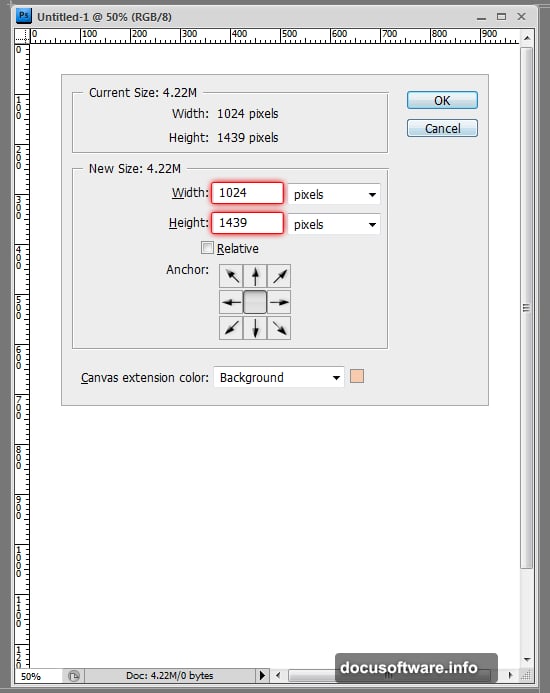Cancel the Canvas Size dialog
This screenshot has width=550, height=693.
(x=442, y=128)
